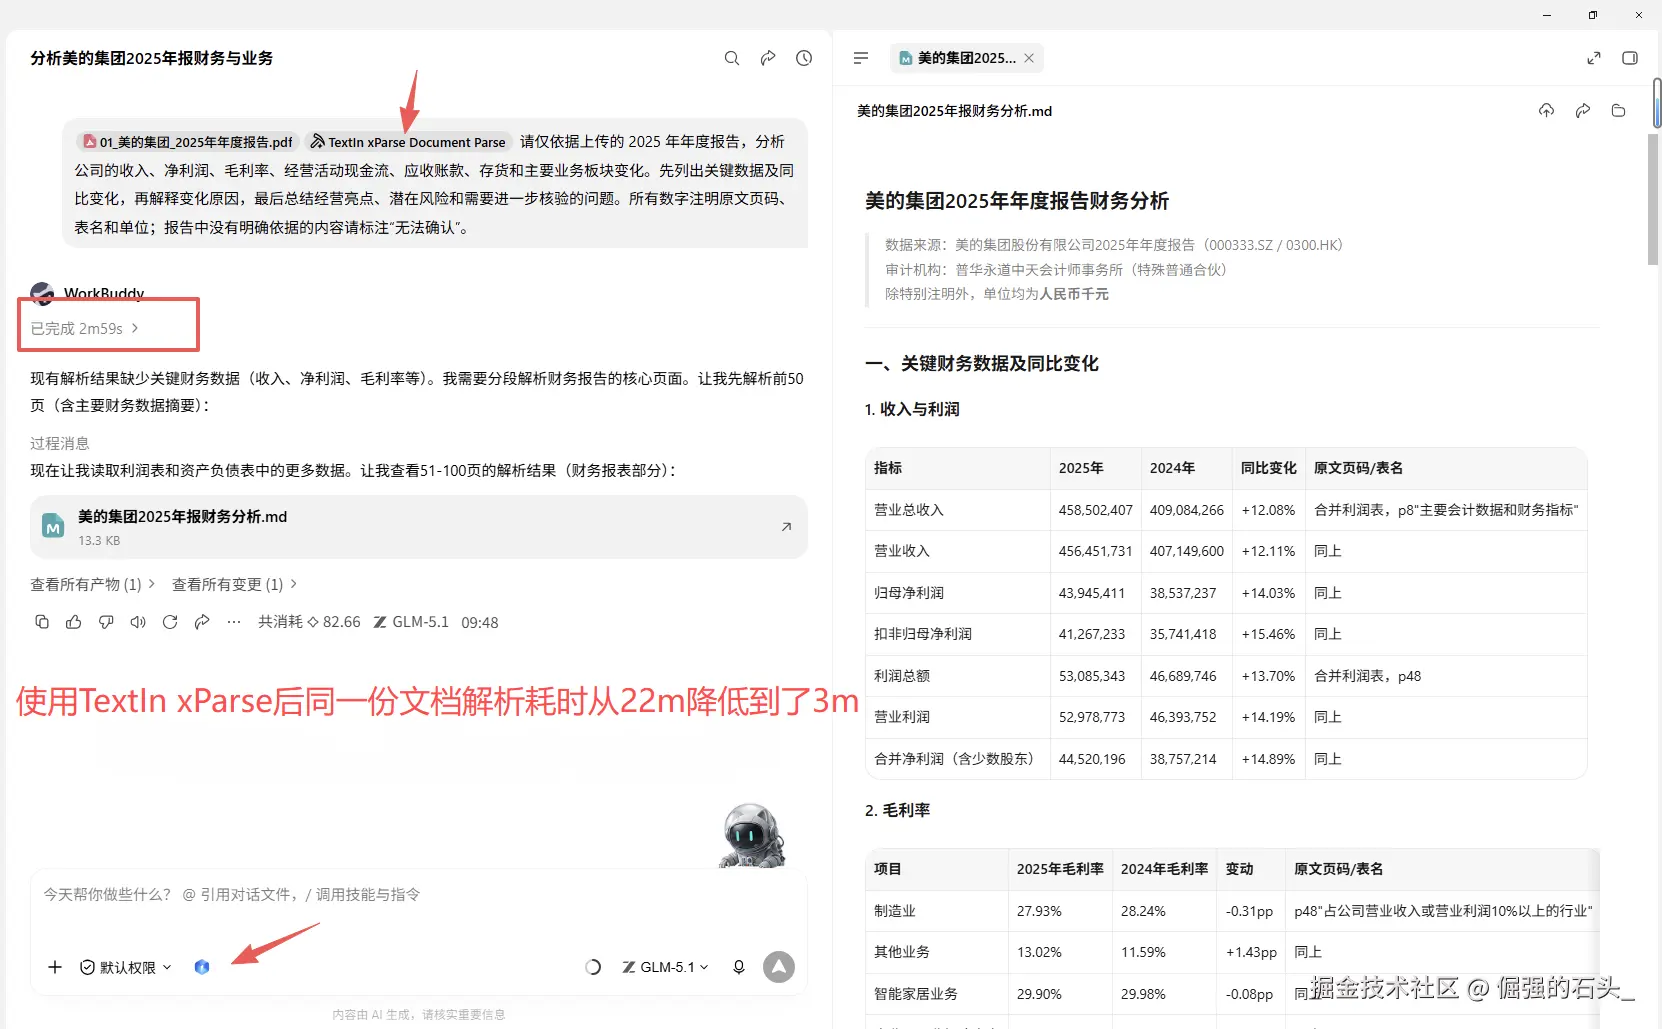
Task: Click the 过程消息 label
Action: 60,443
